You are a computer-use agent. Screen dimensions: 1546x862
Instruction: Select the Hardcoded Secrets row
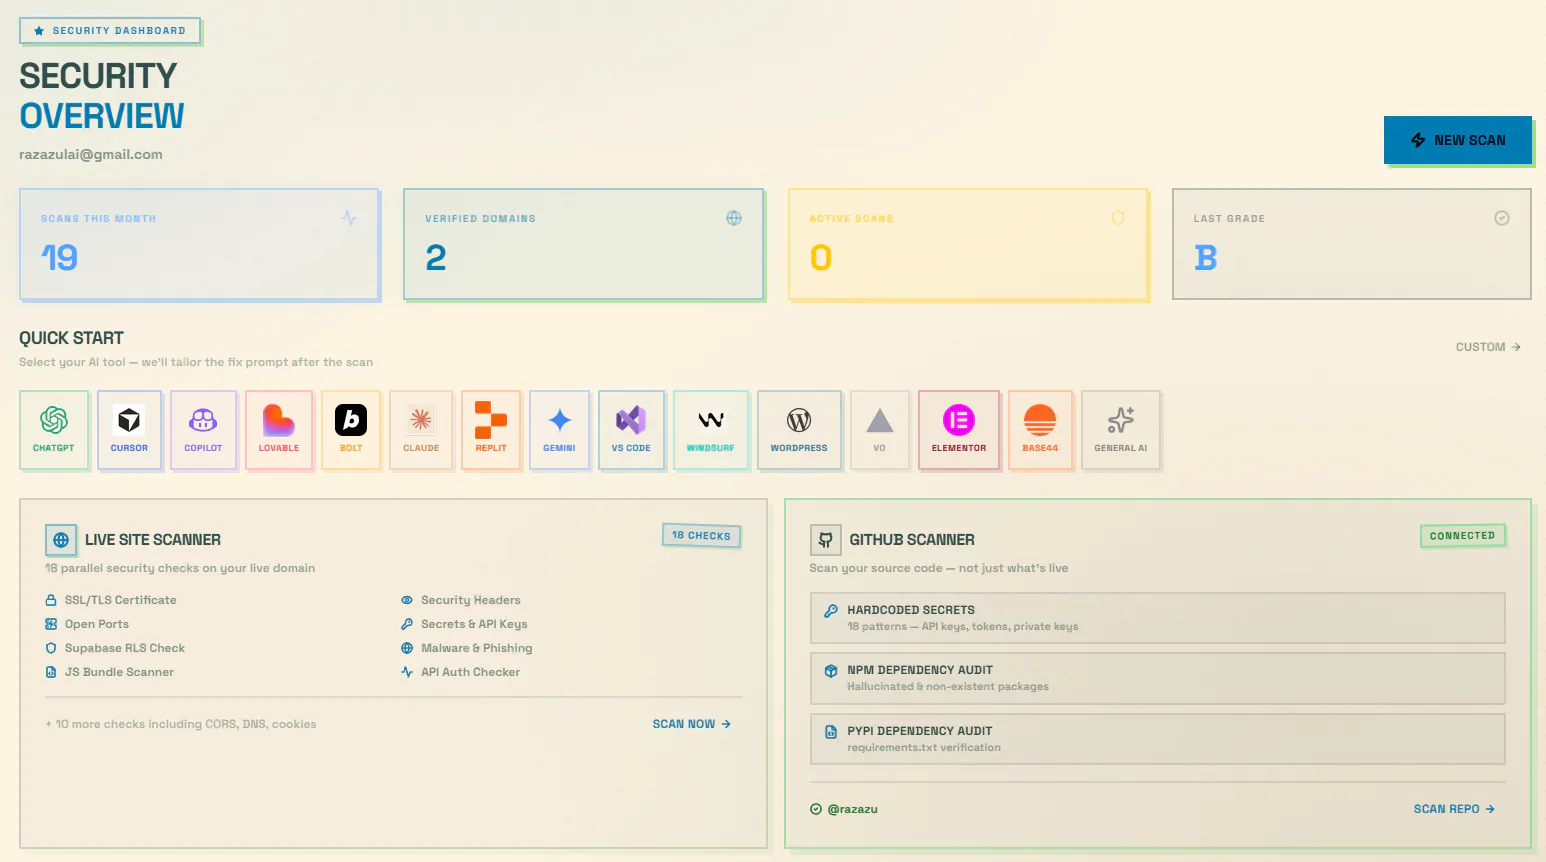(1158, 618)
